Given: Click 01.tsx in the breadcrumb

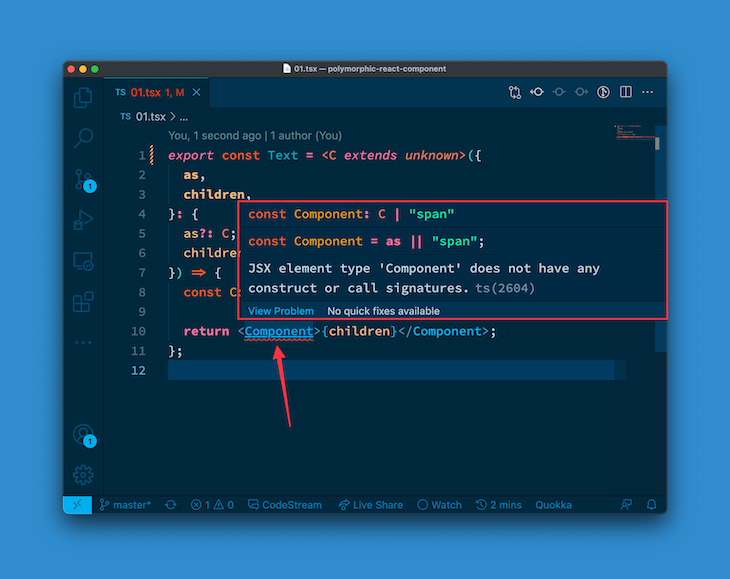Looking at the screenshot, I should point(150,117).
